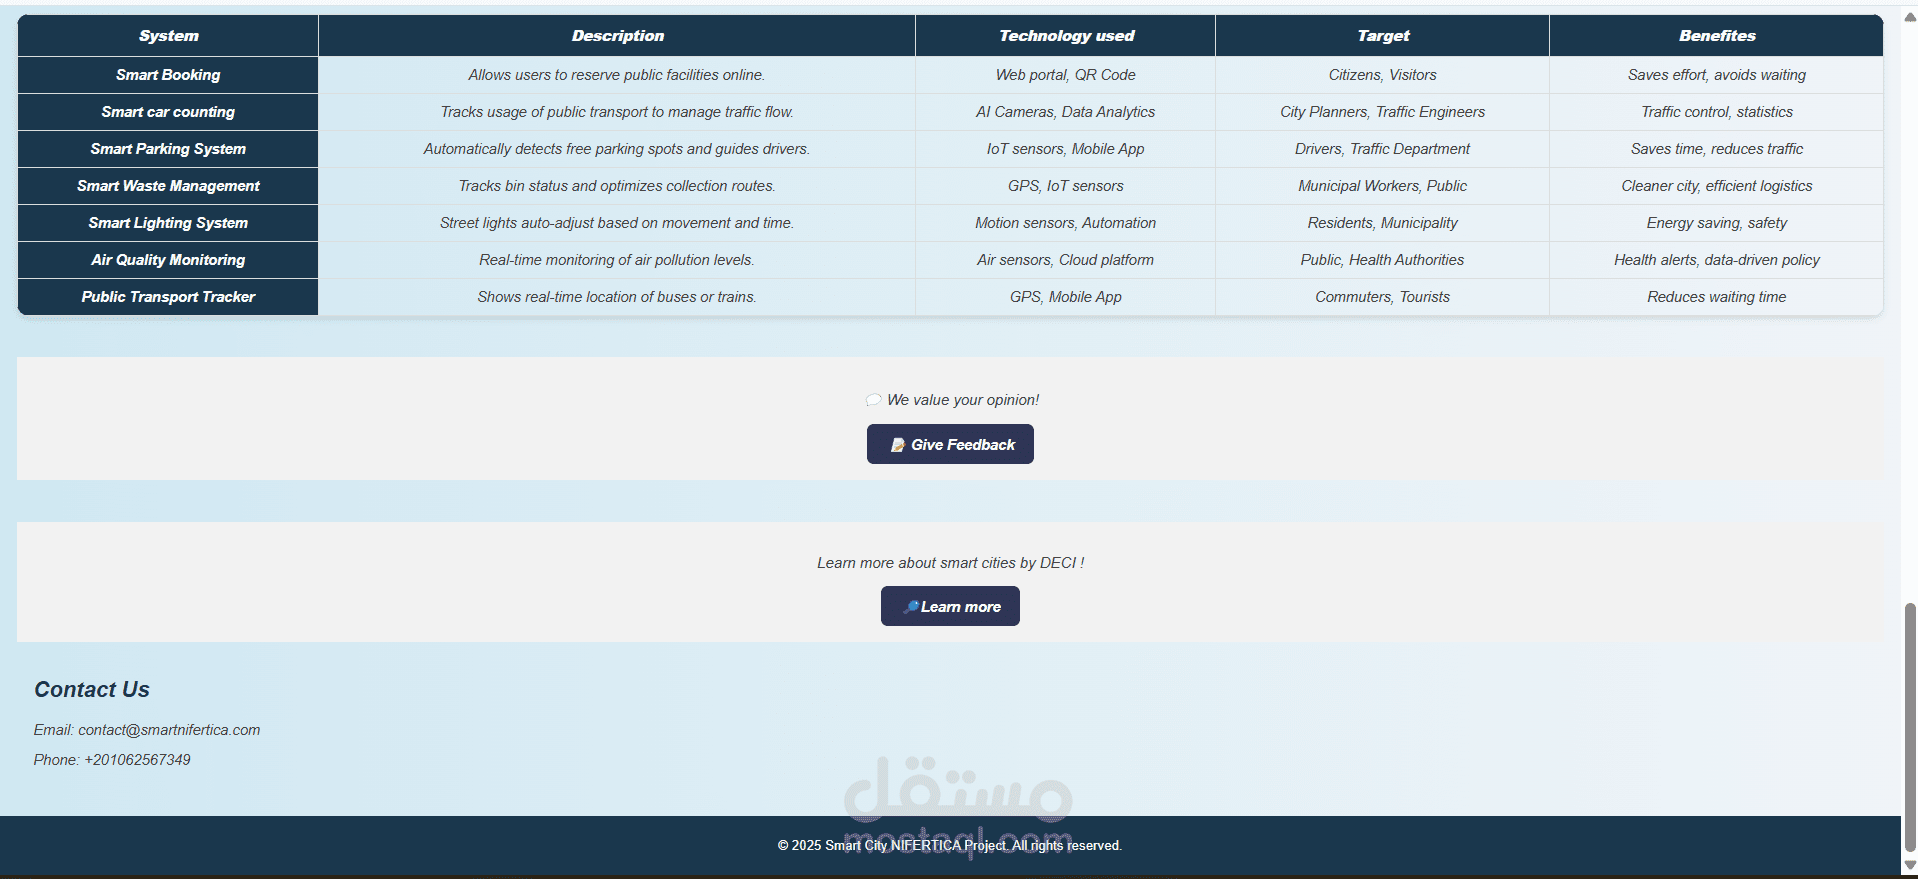Screen dimensions: 1918x879
Task: Click the 'Public, Health Authorities' cell
Action: coord(1383,260)
